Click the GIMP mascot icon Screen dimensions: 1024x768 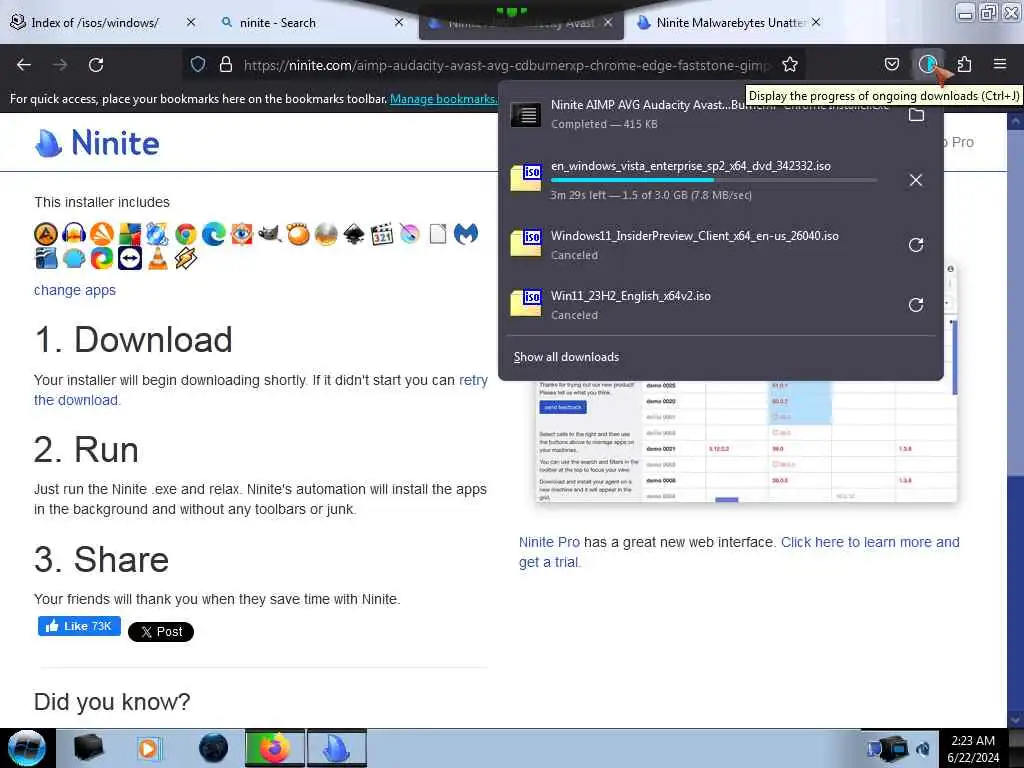270,234
